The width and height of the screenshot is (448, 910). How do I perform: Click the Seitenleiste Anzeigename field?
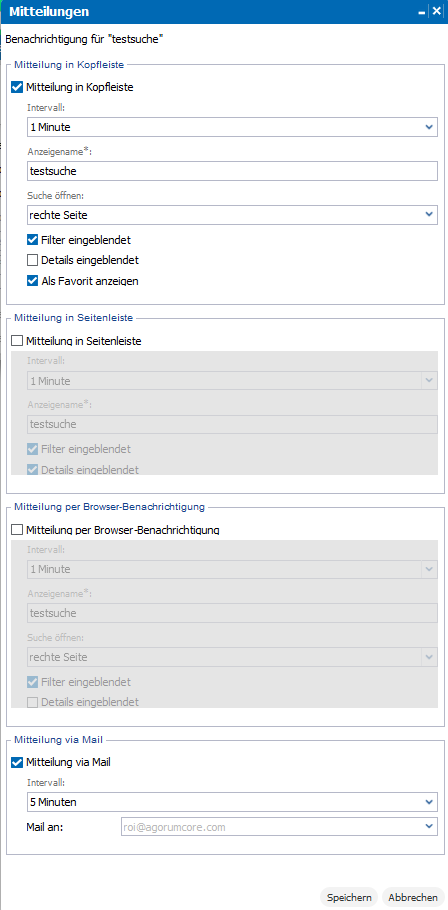pos(232,424)
